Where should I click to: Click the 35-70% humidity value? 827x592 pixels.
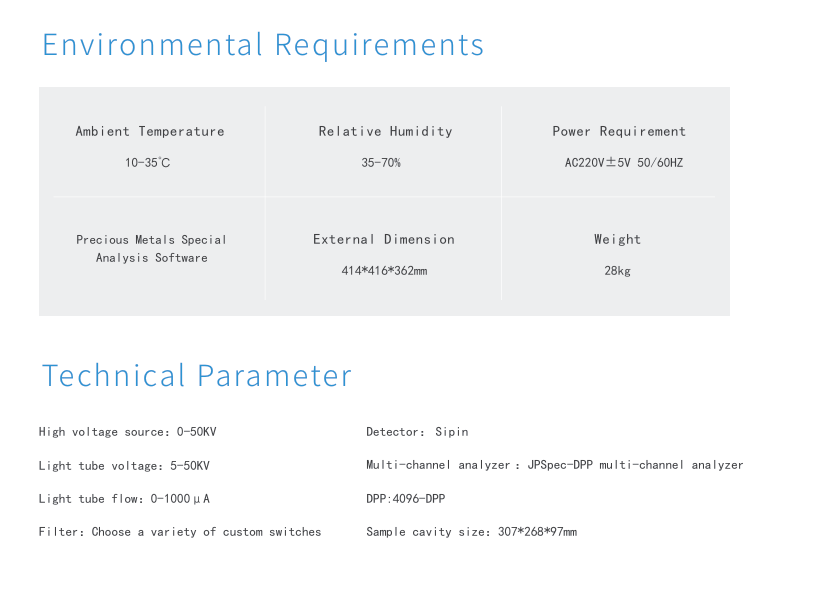pos(381,163)
